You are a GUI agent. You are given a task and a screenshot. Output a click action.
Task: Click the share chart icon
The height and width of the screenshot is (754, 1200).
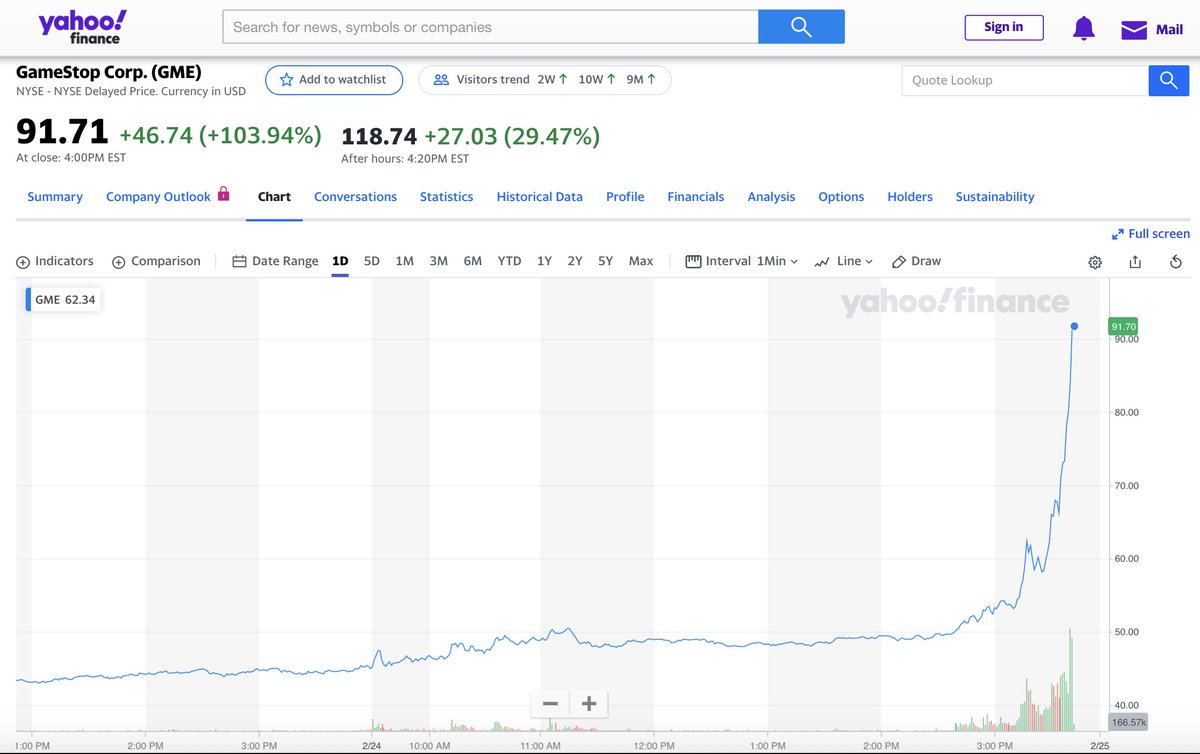(x=1135, y=262)
